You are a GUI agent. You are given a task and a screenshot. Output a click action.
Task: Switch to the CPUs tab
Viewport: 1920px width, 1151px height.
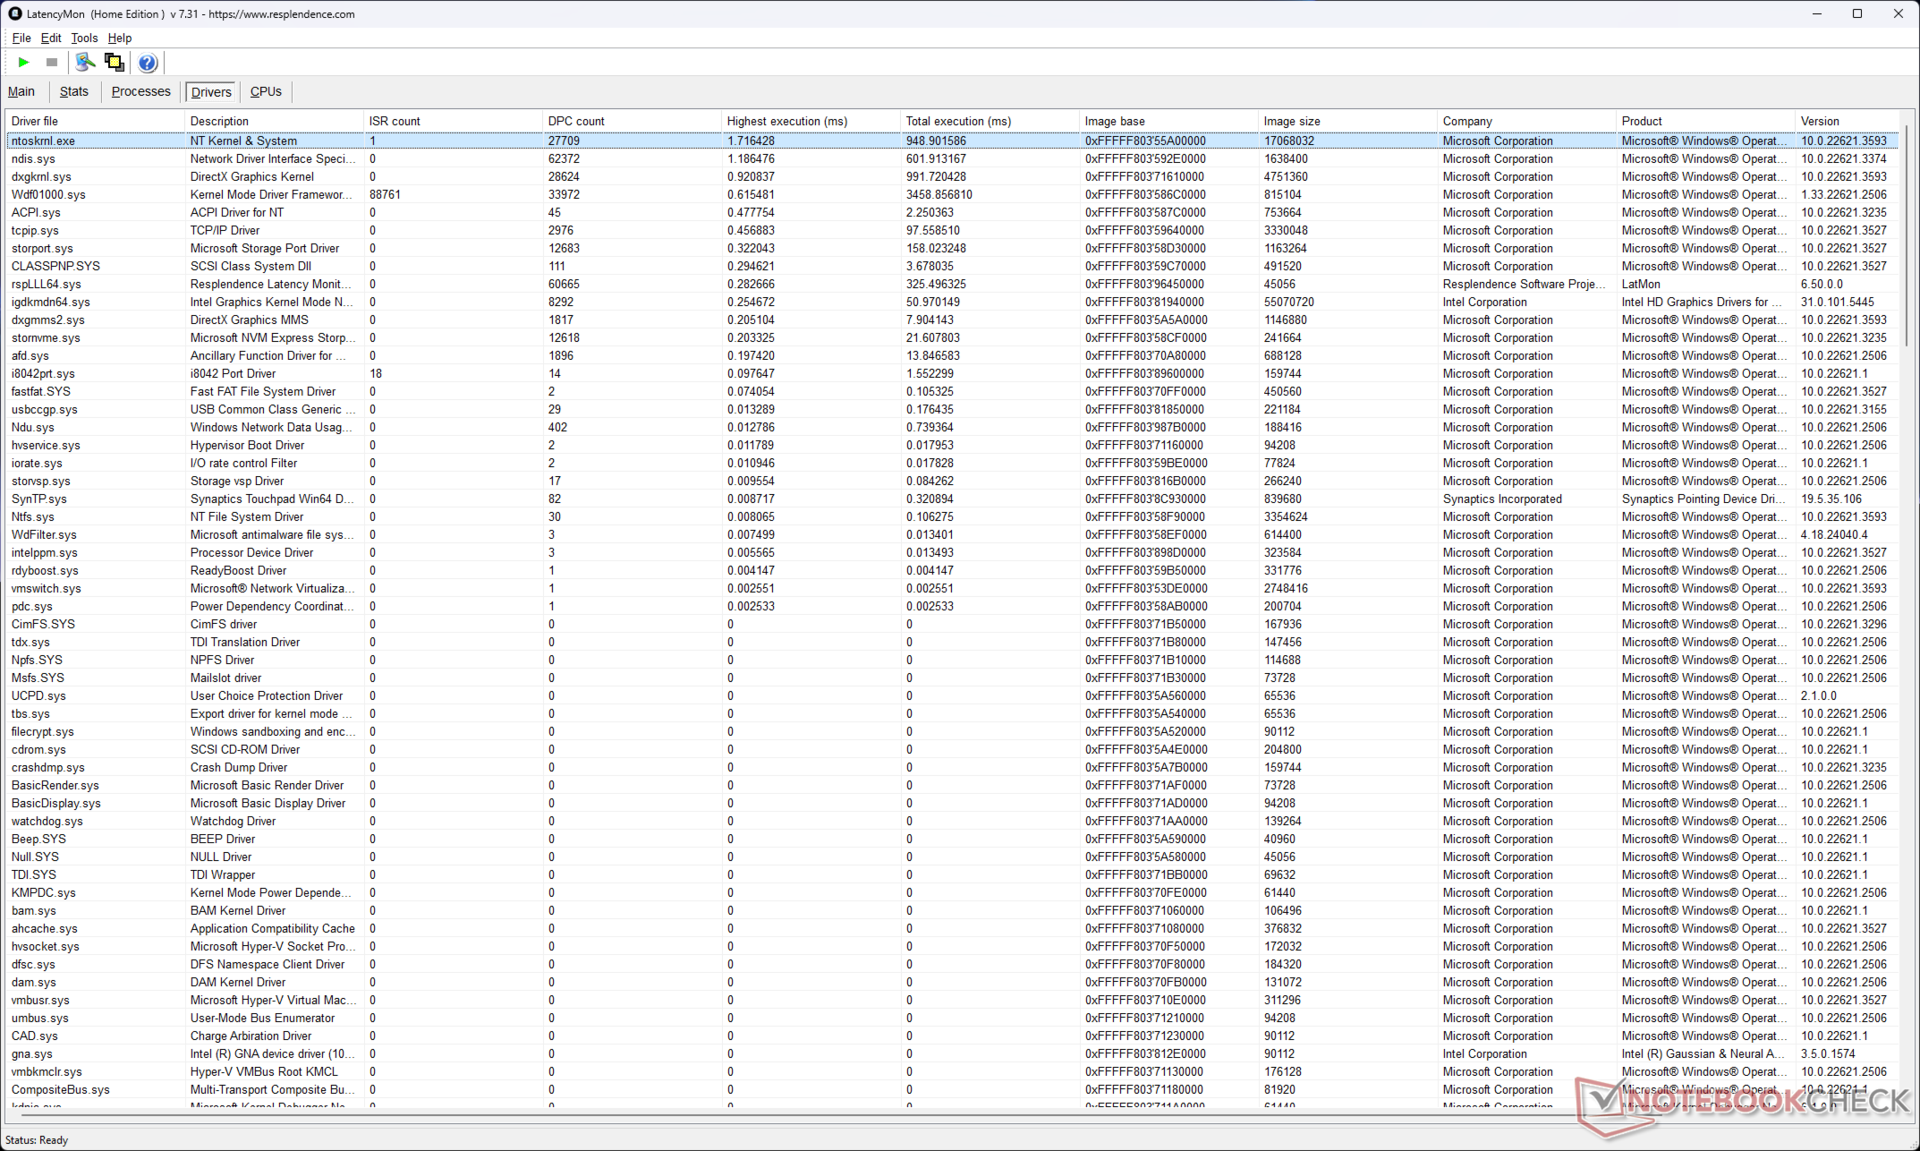point(265,91)
